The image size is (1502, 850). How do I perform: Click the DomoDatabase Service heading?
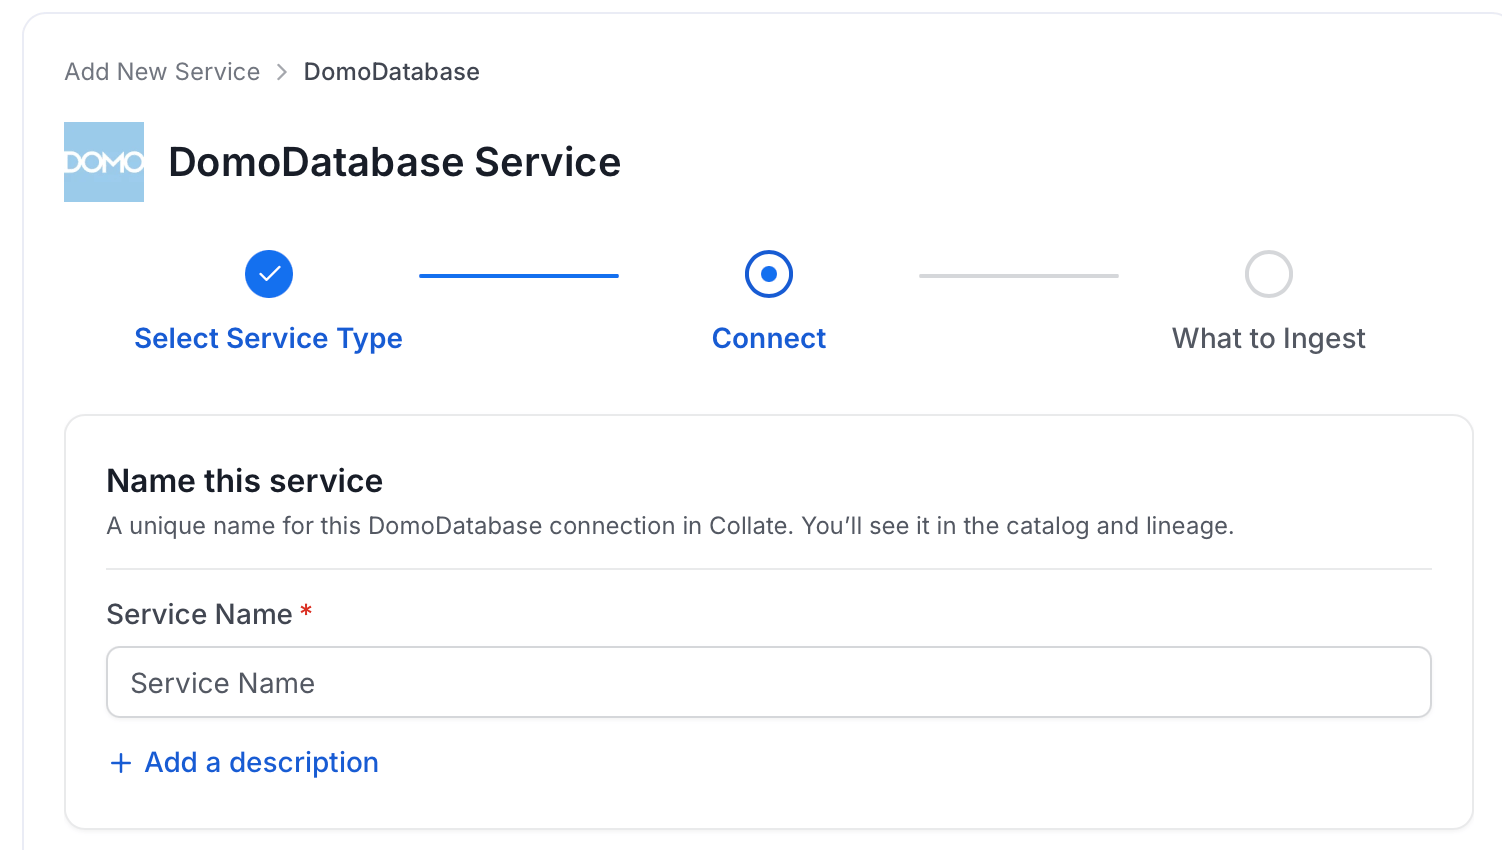coord(395,162)
